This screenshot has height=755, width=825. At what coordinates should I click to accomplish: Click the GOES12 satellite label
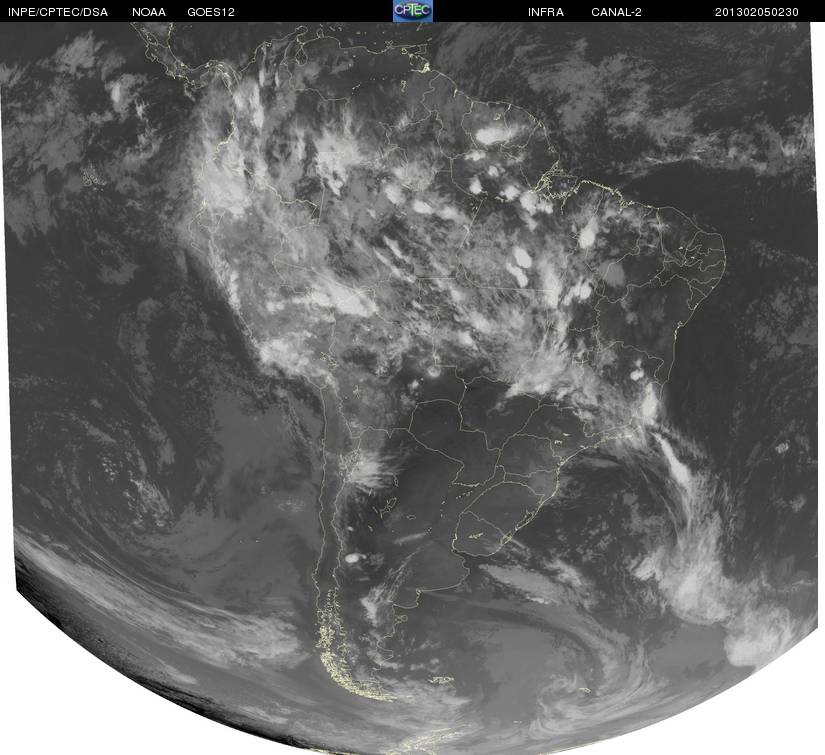[210, 12]
